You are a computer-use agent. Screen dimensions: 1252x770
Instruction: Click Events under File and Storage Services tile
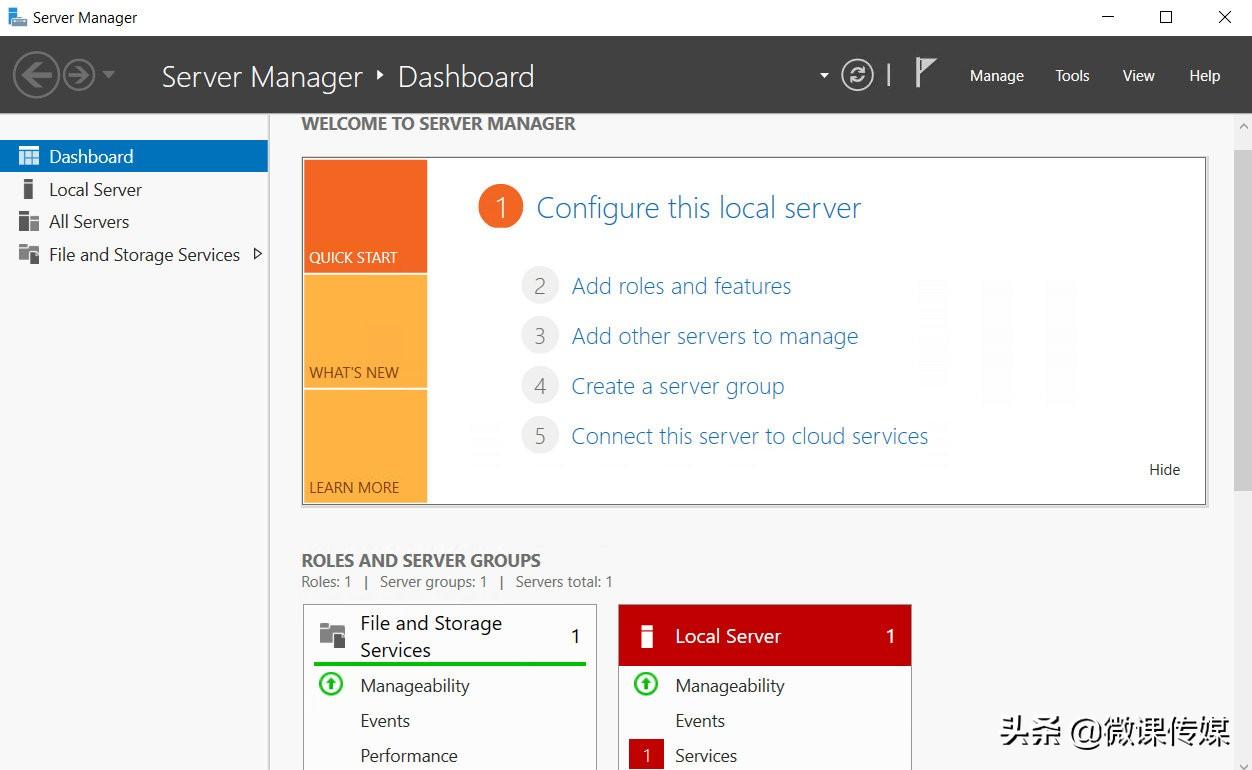(385, 720)
